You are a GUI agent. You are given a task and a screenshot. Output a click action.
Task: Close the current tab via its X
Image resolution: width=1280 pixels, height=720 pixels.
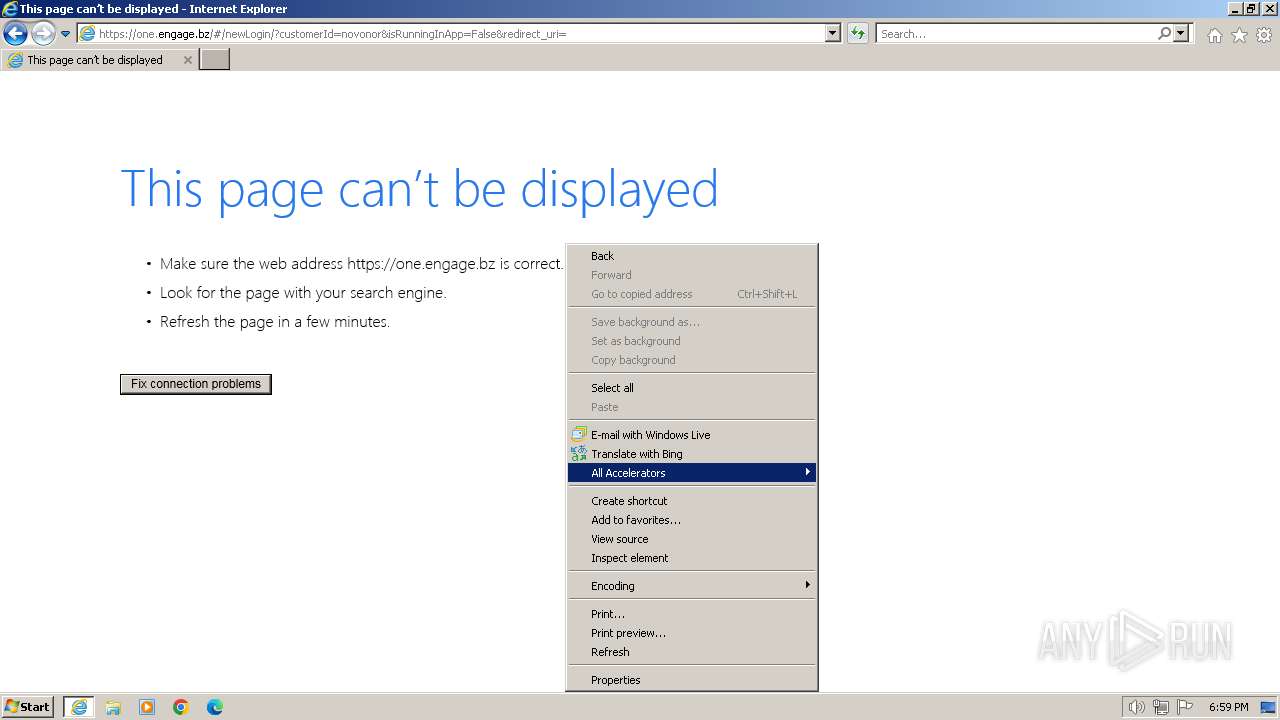(x=187, y=60)
